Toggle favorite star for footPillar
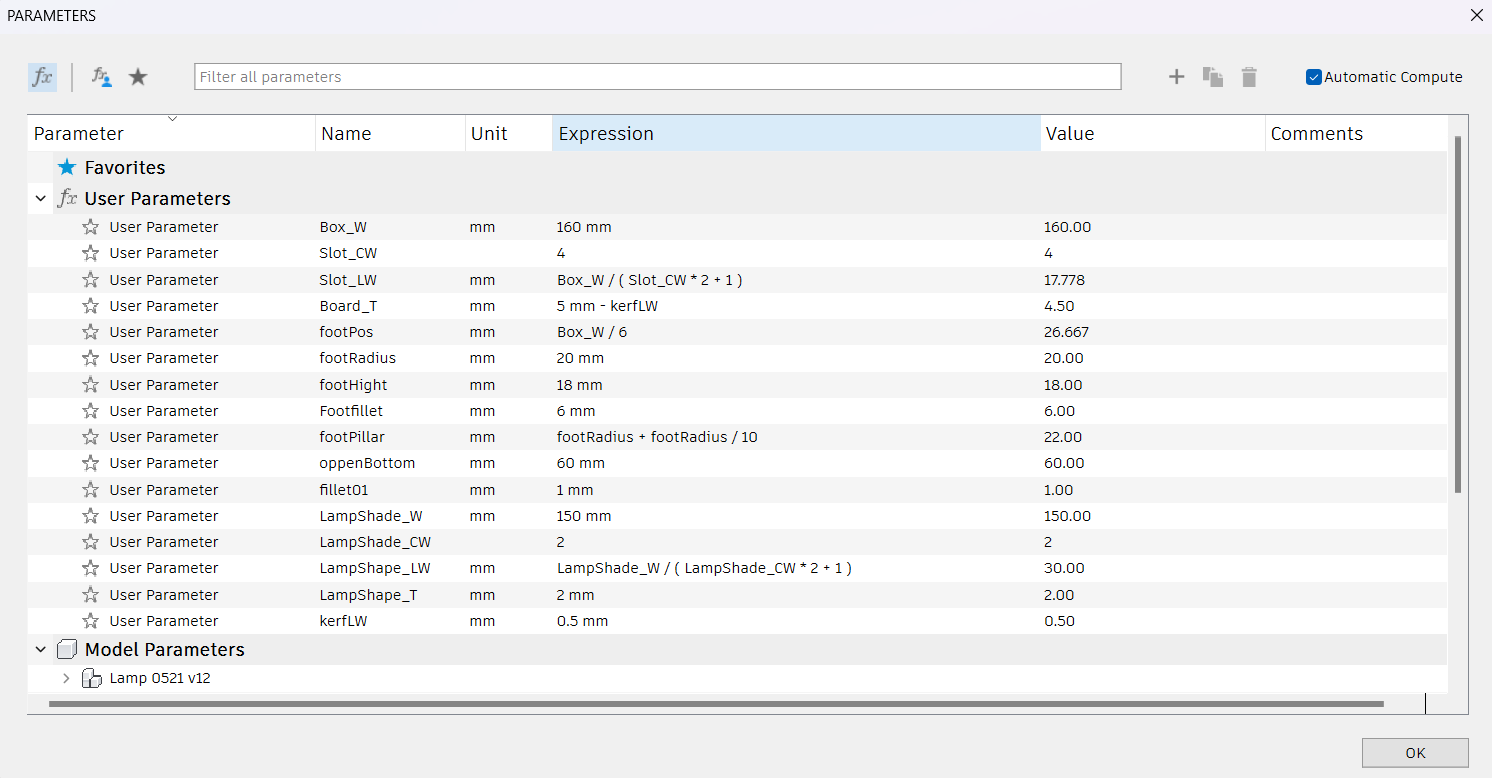This screenshot has height=778, width=1492. [91, 437]
